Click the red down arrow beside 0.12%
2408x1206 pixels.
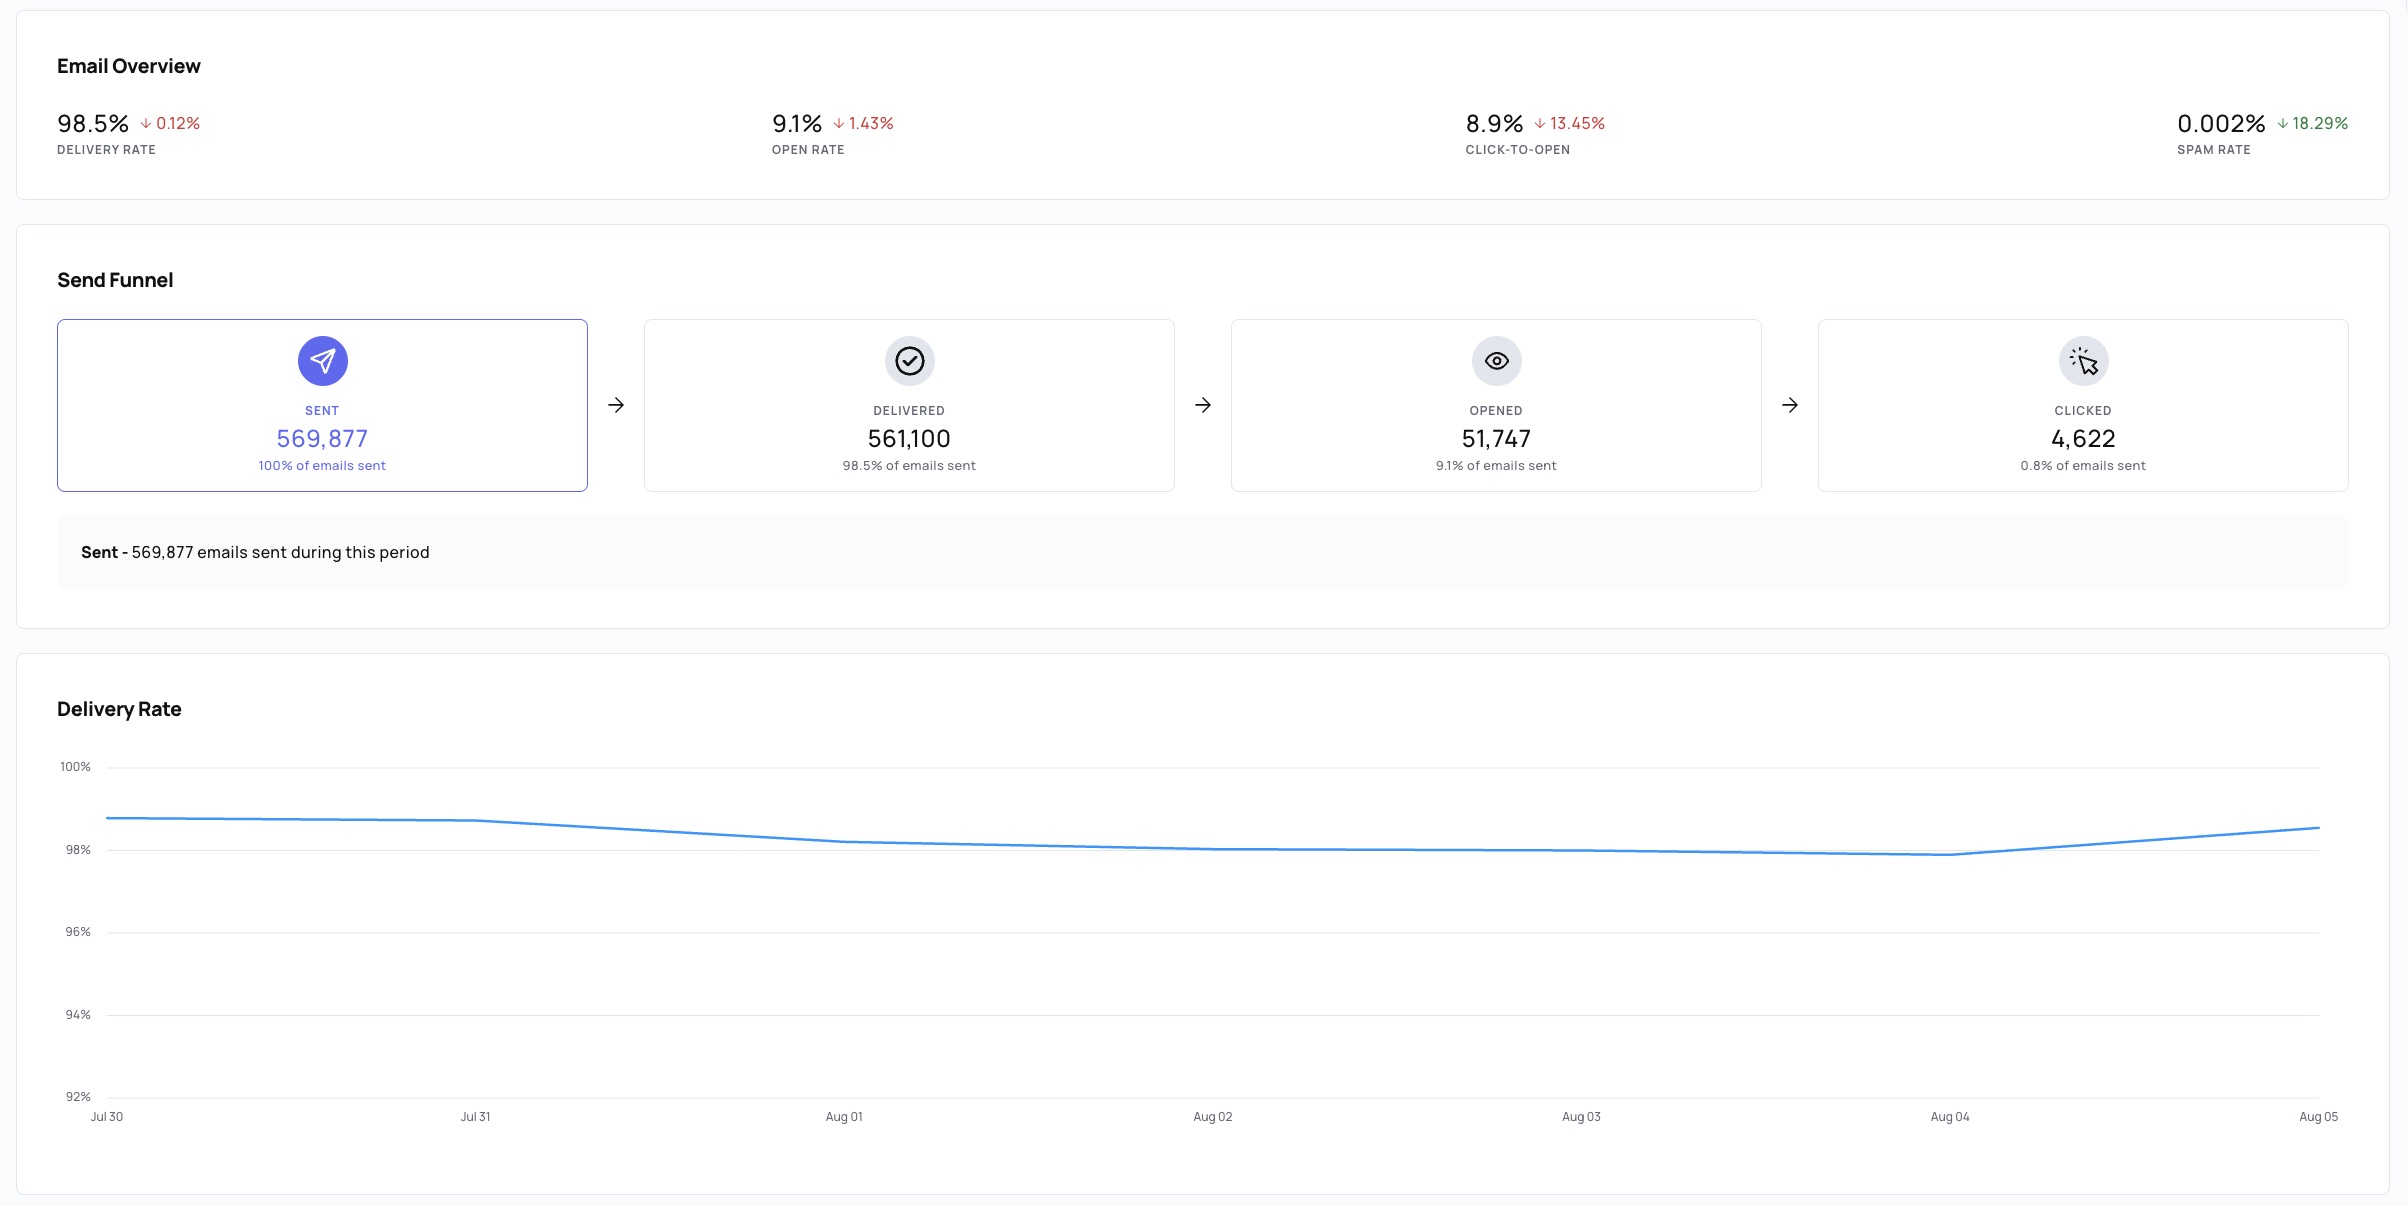[x=146, y=124]
